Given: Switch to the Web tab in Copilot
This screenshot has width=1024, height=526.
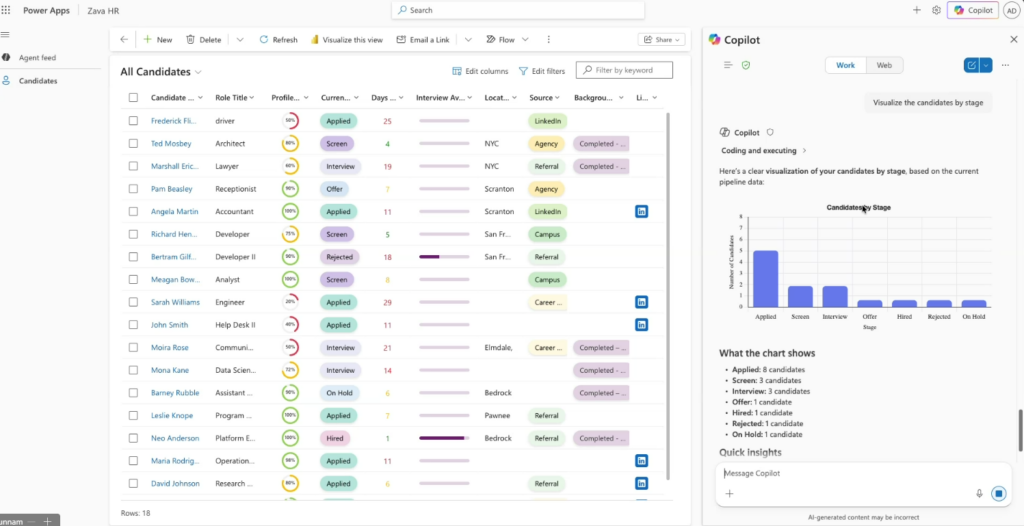Looking at the screenshot, I should pos(884,65).
